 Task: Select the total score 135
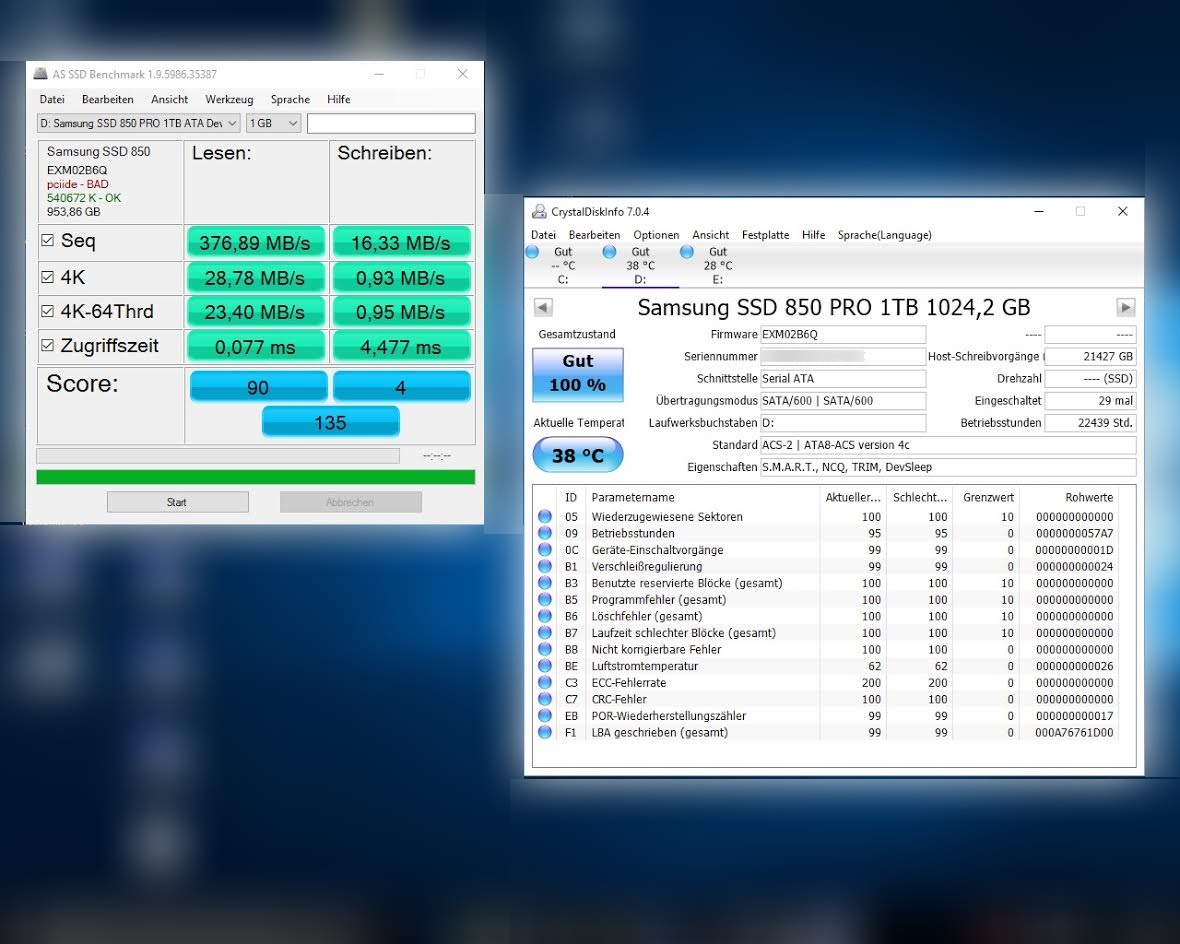click(x=330, y=422)
